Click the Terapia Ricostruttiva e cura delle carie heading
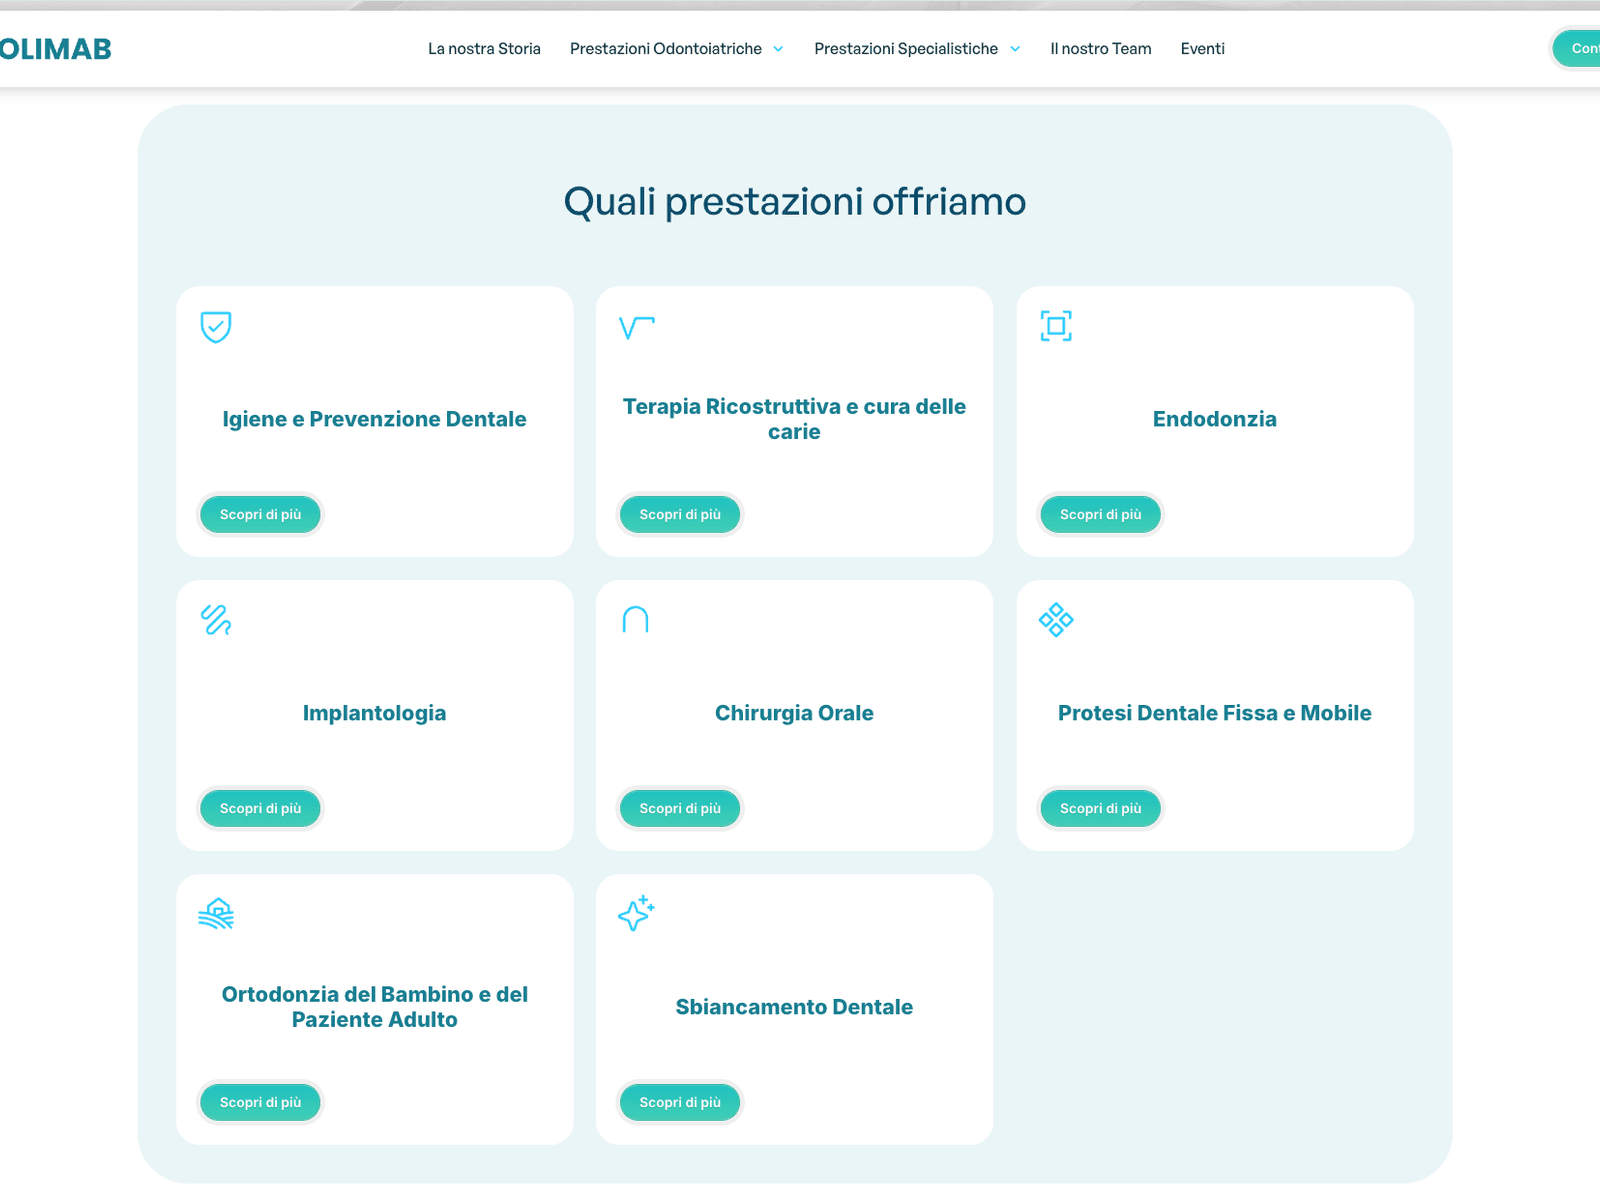The height and width of the screenshot is (1200, 1600). pos(794,419)
